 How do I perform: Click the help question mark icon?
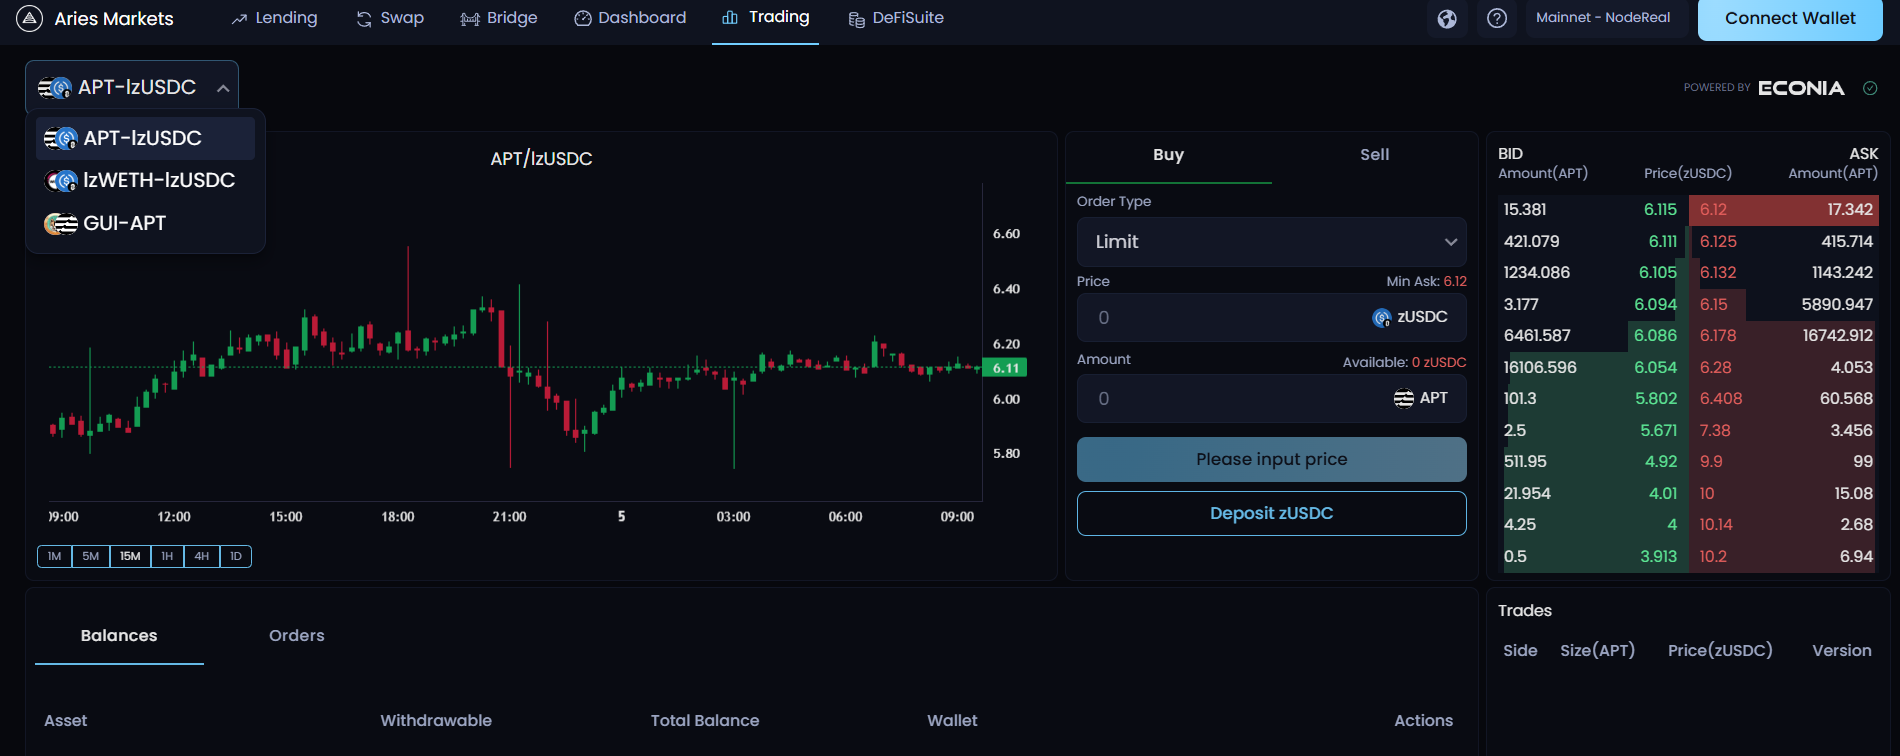tap(1497, 19)
